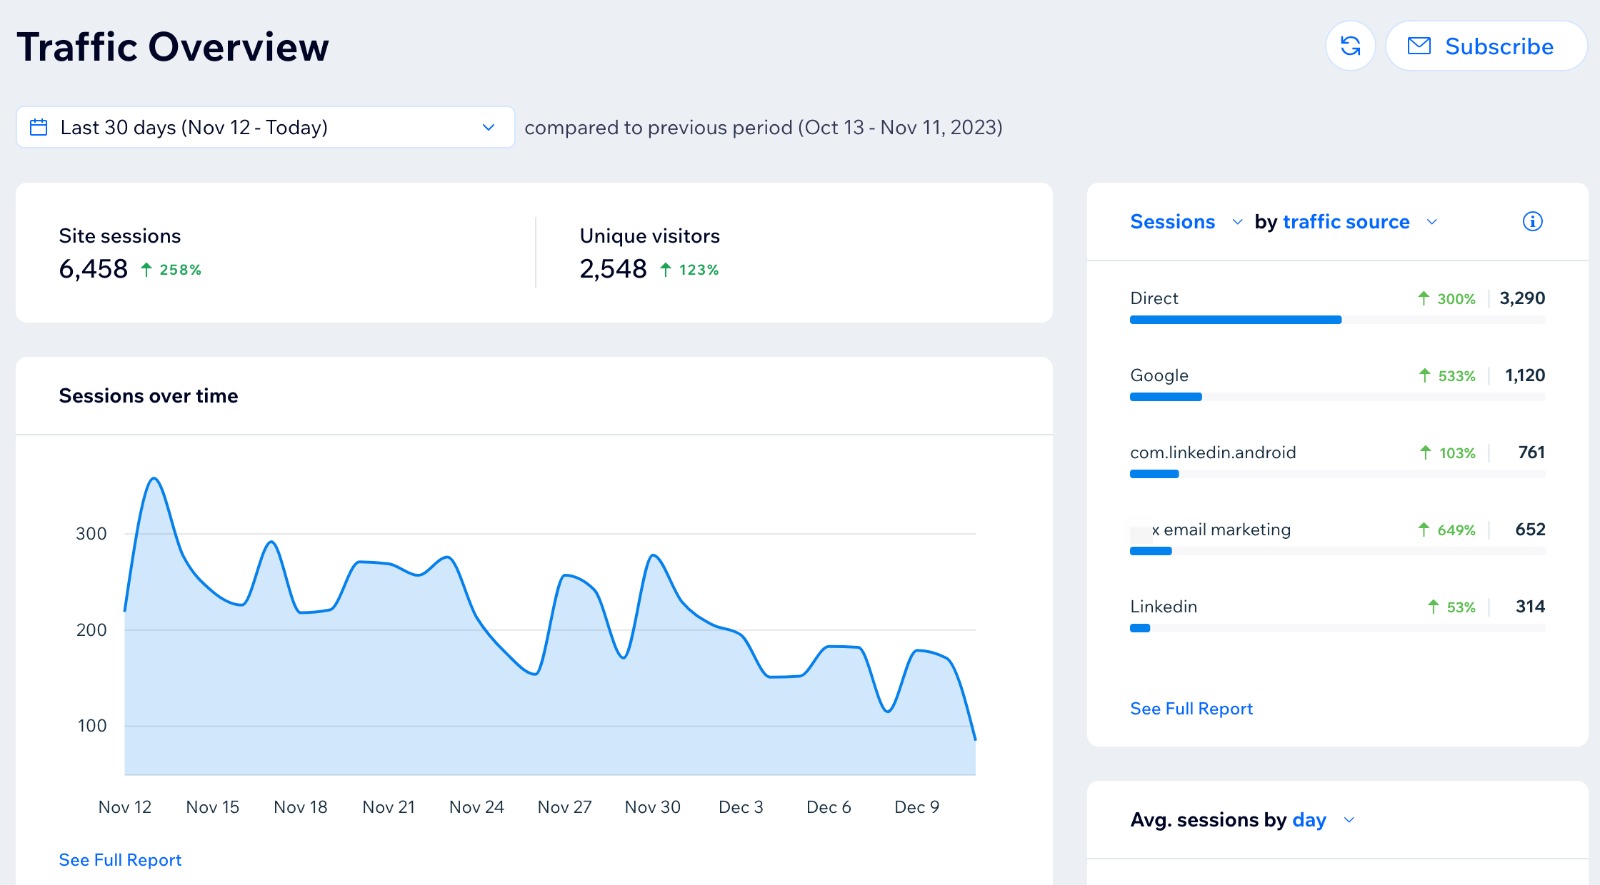1600x885 pixels.
Task: Click the up arrow icon for Google traffic
Action: coord(1425,376)
